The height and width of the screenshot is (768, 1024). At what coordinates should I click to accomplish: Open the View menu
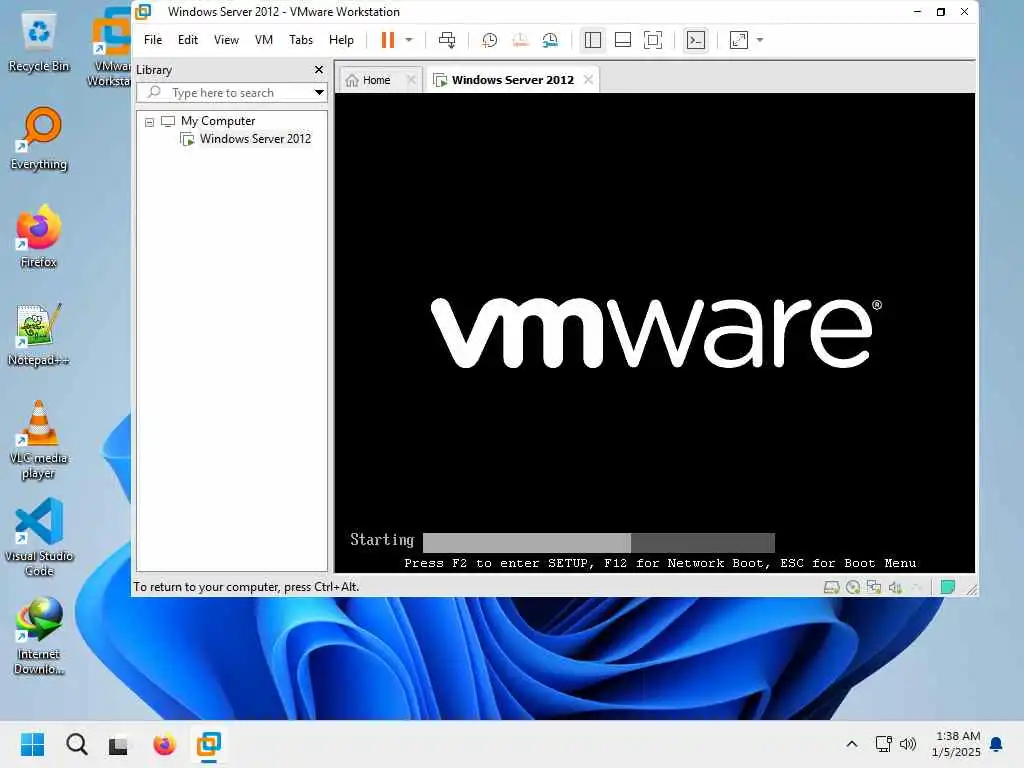(x=226, y=40)
